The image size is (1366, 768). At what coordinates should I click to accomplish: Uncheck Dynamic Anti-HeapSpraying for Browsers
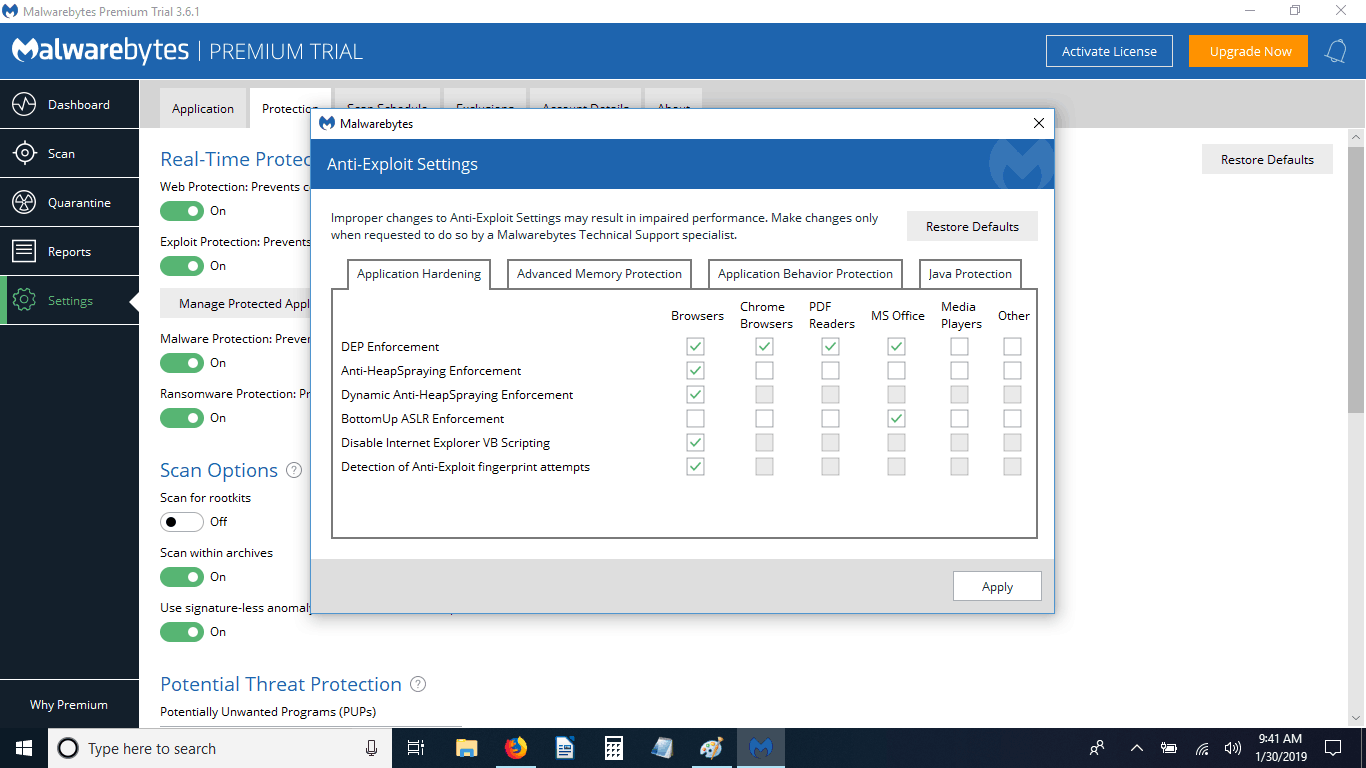click(x=695, y=395)
